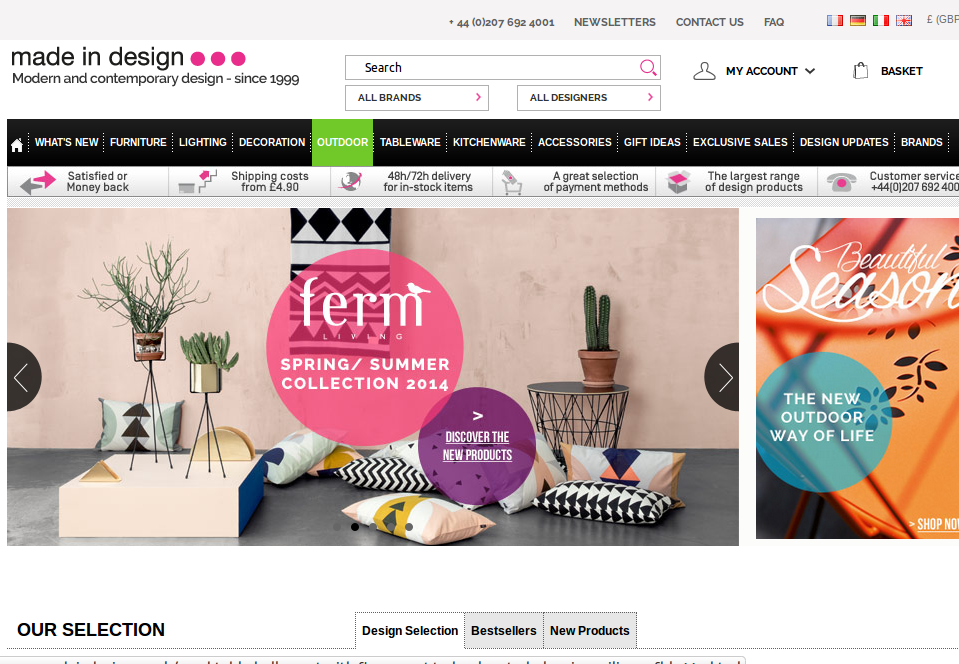Select the UK flag language icon
Image resolution: width=959 pixels, height=664 pixels.
(x=904, y=20)
